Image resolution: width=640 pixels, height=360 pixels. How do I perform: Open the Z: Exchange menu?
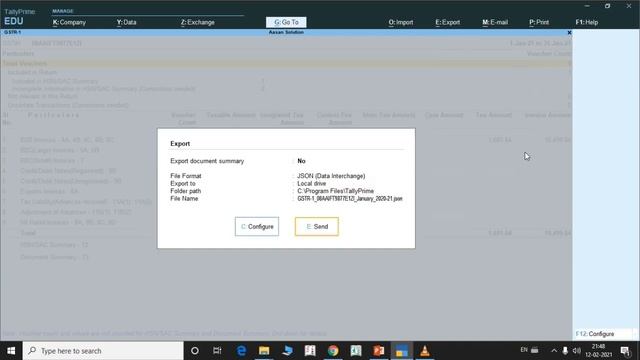pos(198,22)
